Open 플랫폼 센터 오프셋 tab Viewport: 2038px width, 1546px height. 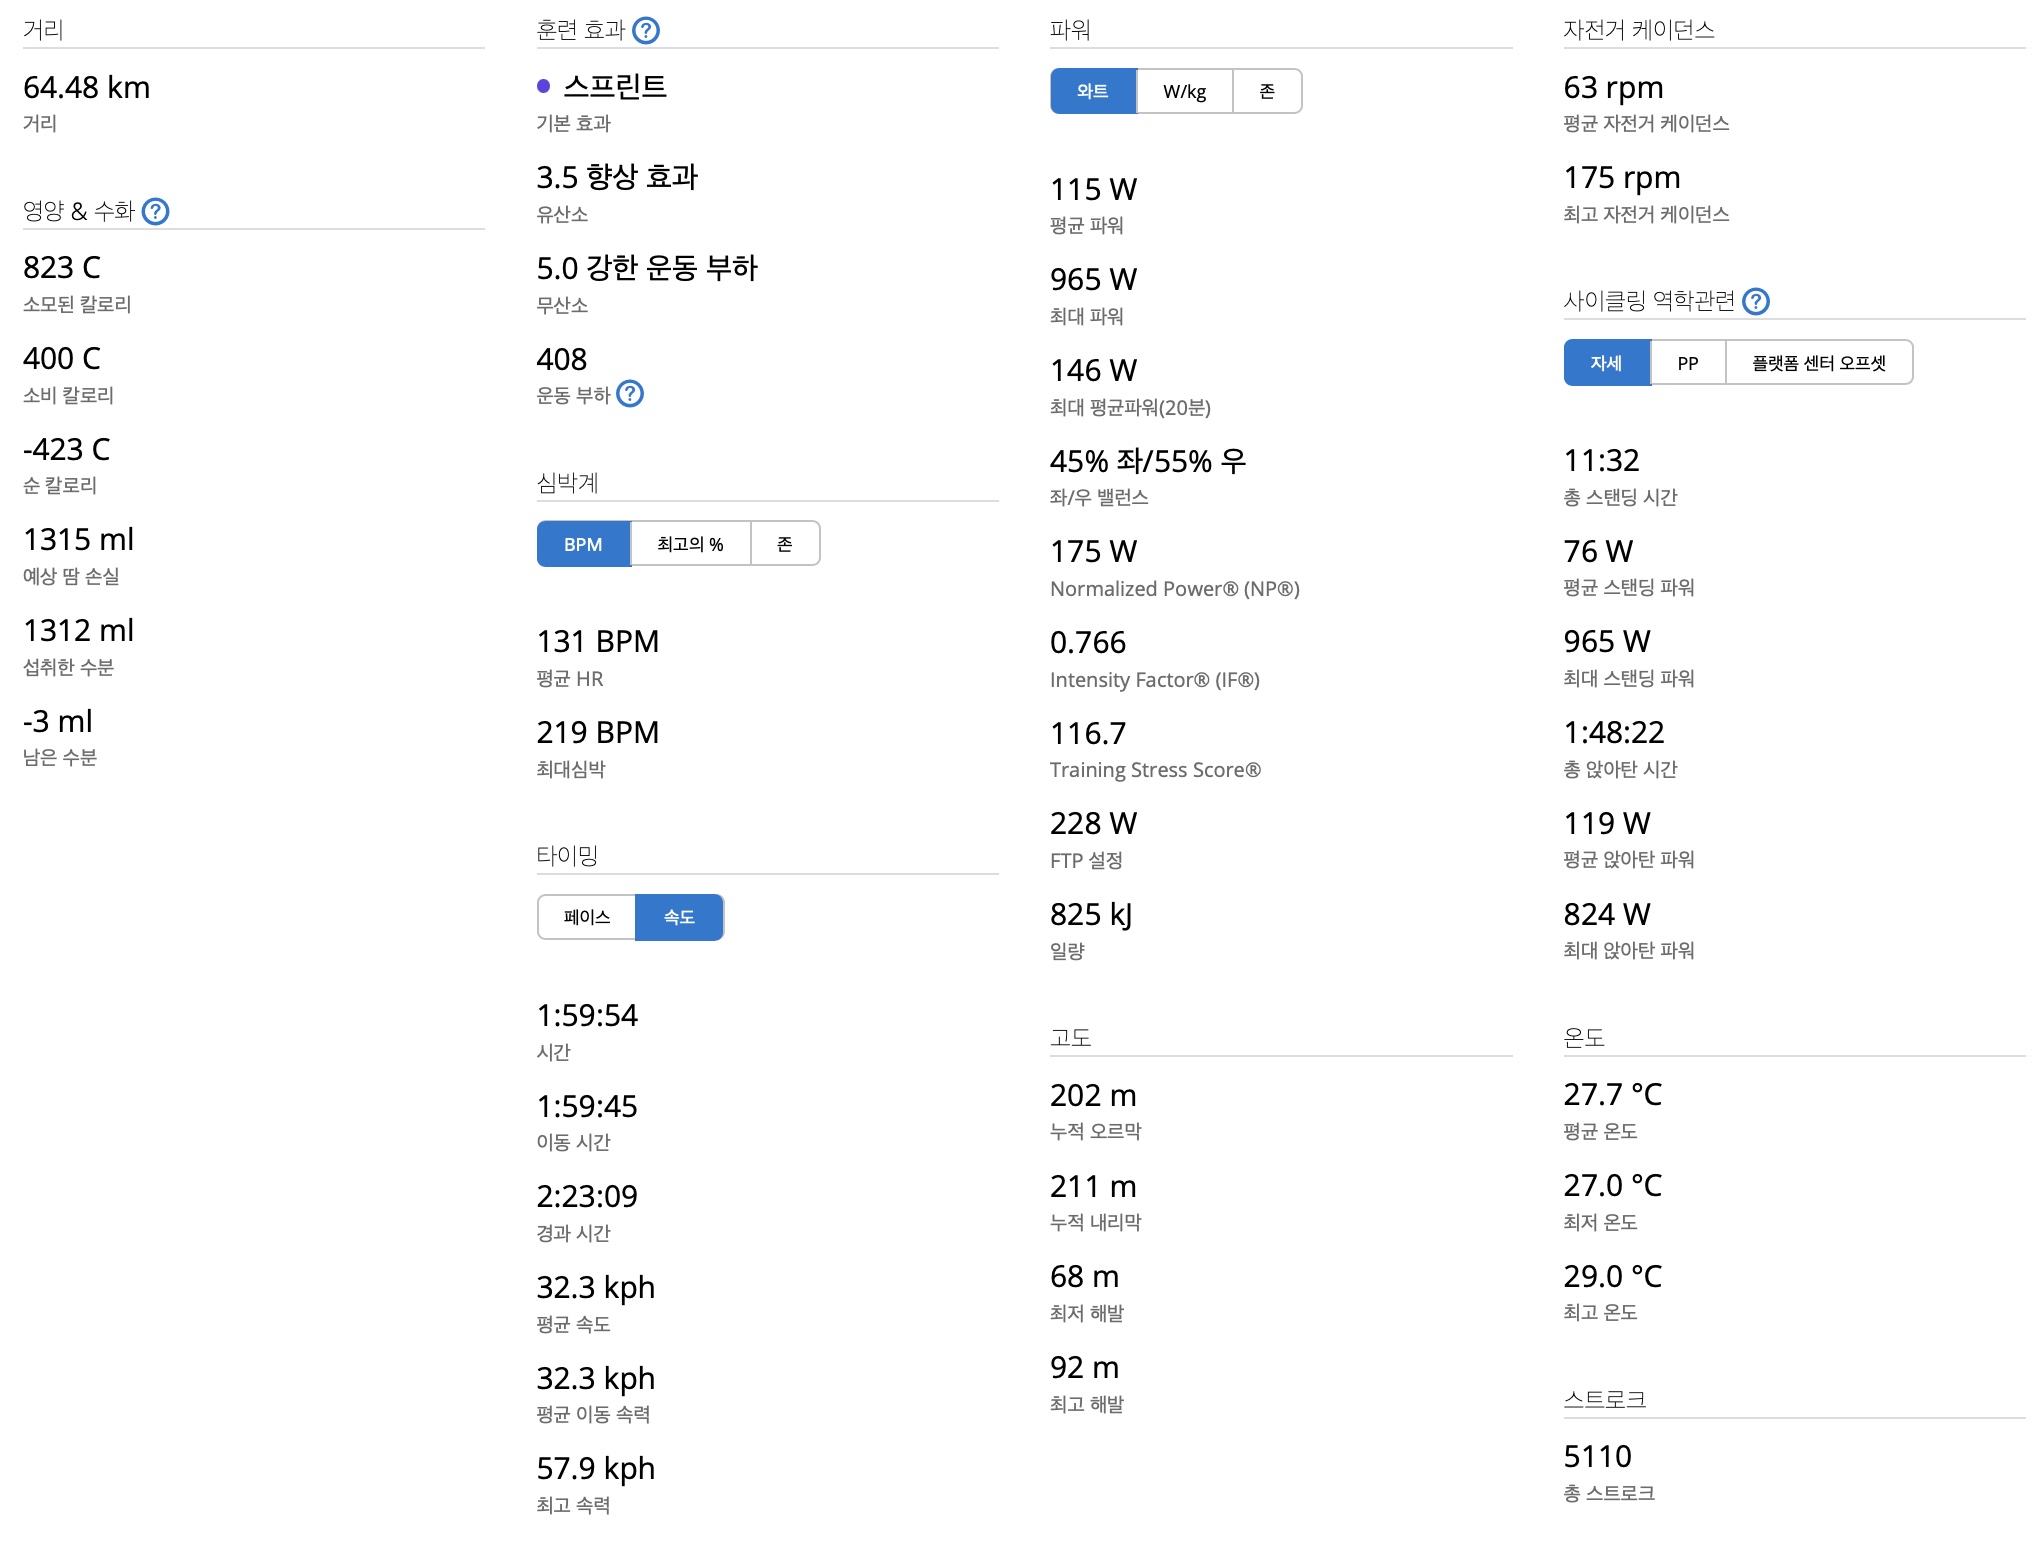(x=1818, y=363)
